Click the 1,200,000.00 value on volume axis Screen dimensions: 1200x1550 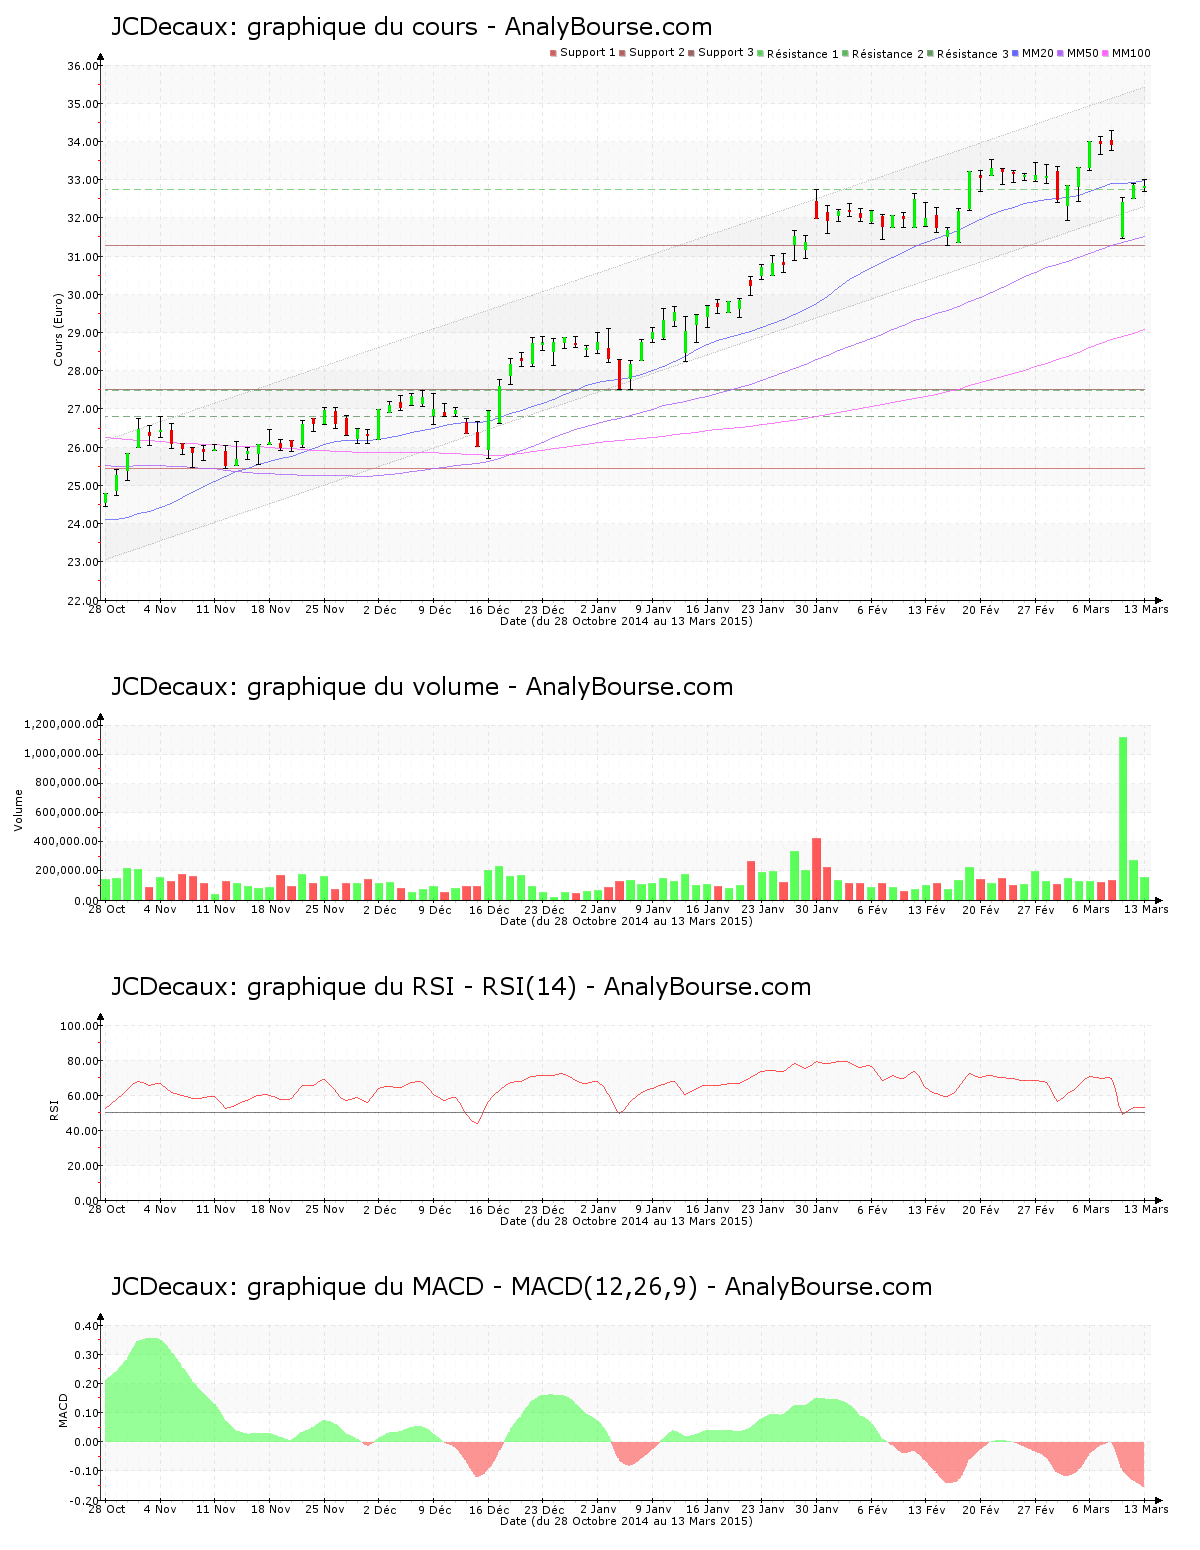pos(61,725)
